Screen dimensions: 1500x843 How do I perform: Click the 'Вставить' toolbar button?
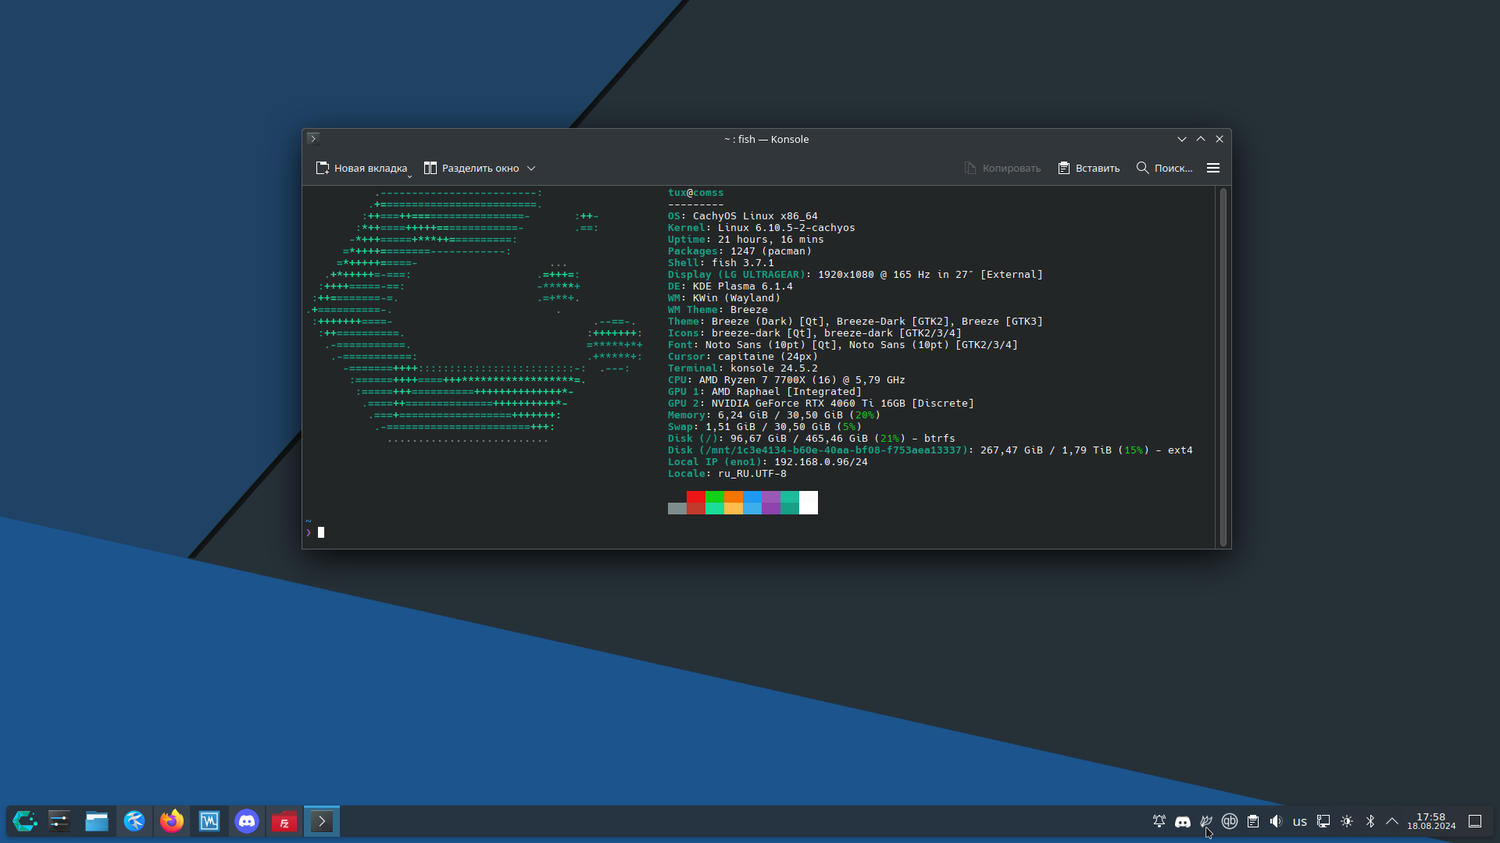coord(1088,168)
